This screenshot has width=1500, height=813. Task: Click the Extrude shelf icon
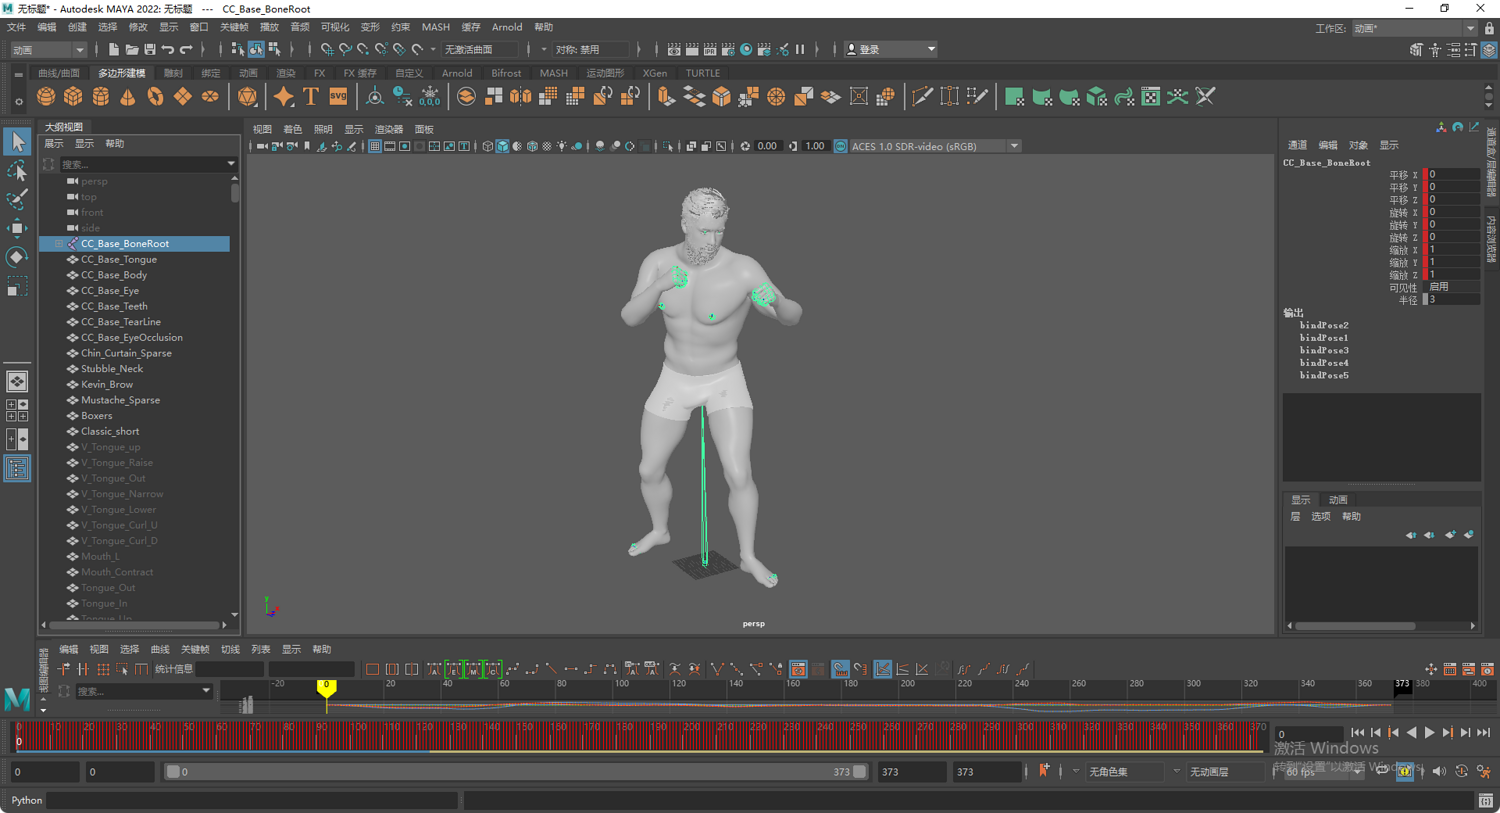[x=666, y=96]
